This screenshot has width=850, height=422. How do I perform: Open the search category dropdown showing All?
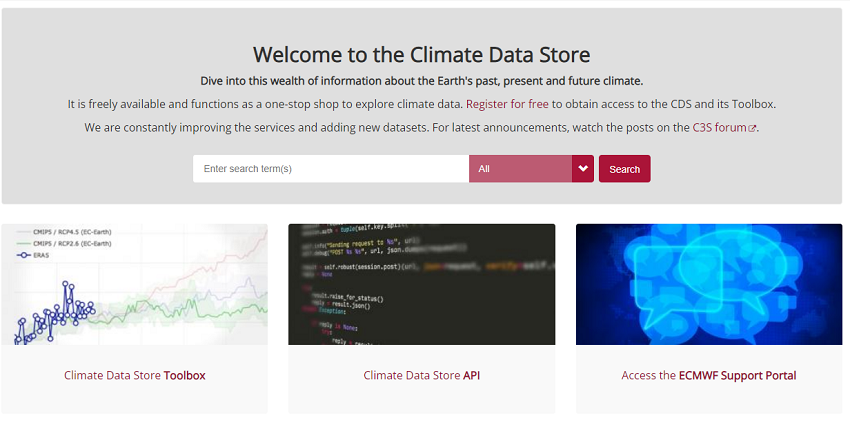(520, 169)
